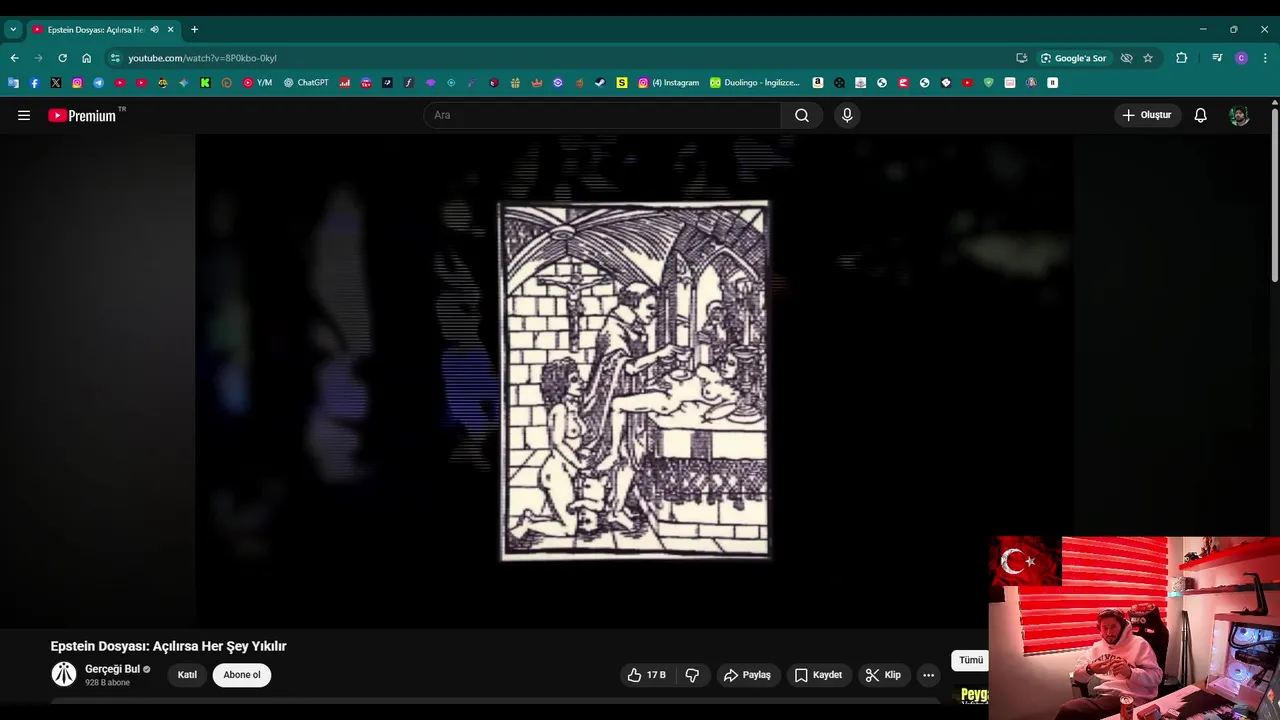The width and height of the screenshot is (1280, 720).
Task: Click Google'a Sor lens button
Action: click(x=1074, y=58)
